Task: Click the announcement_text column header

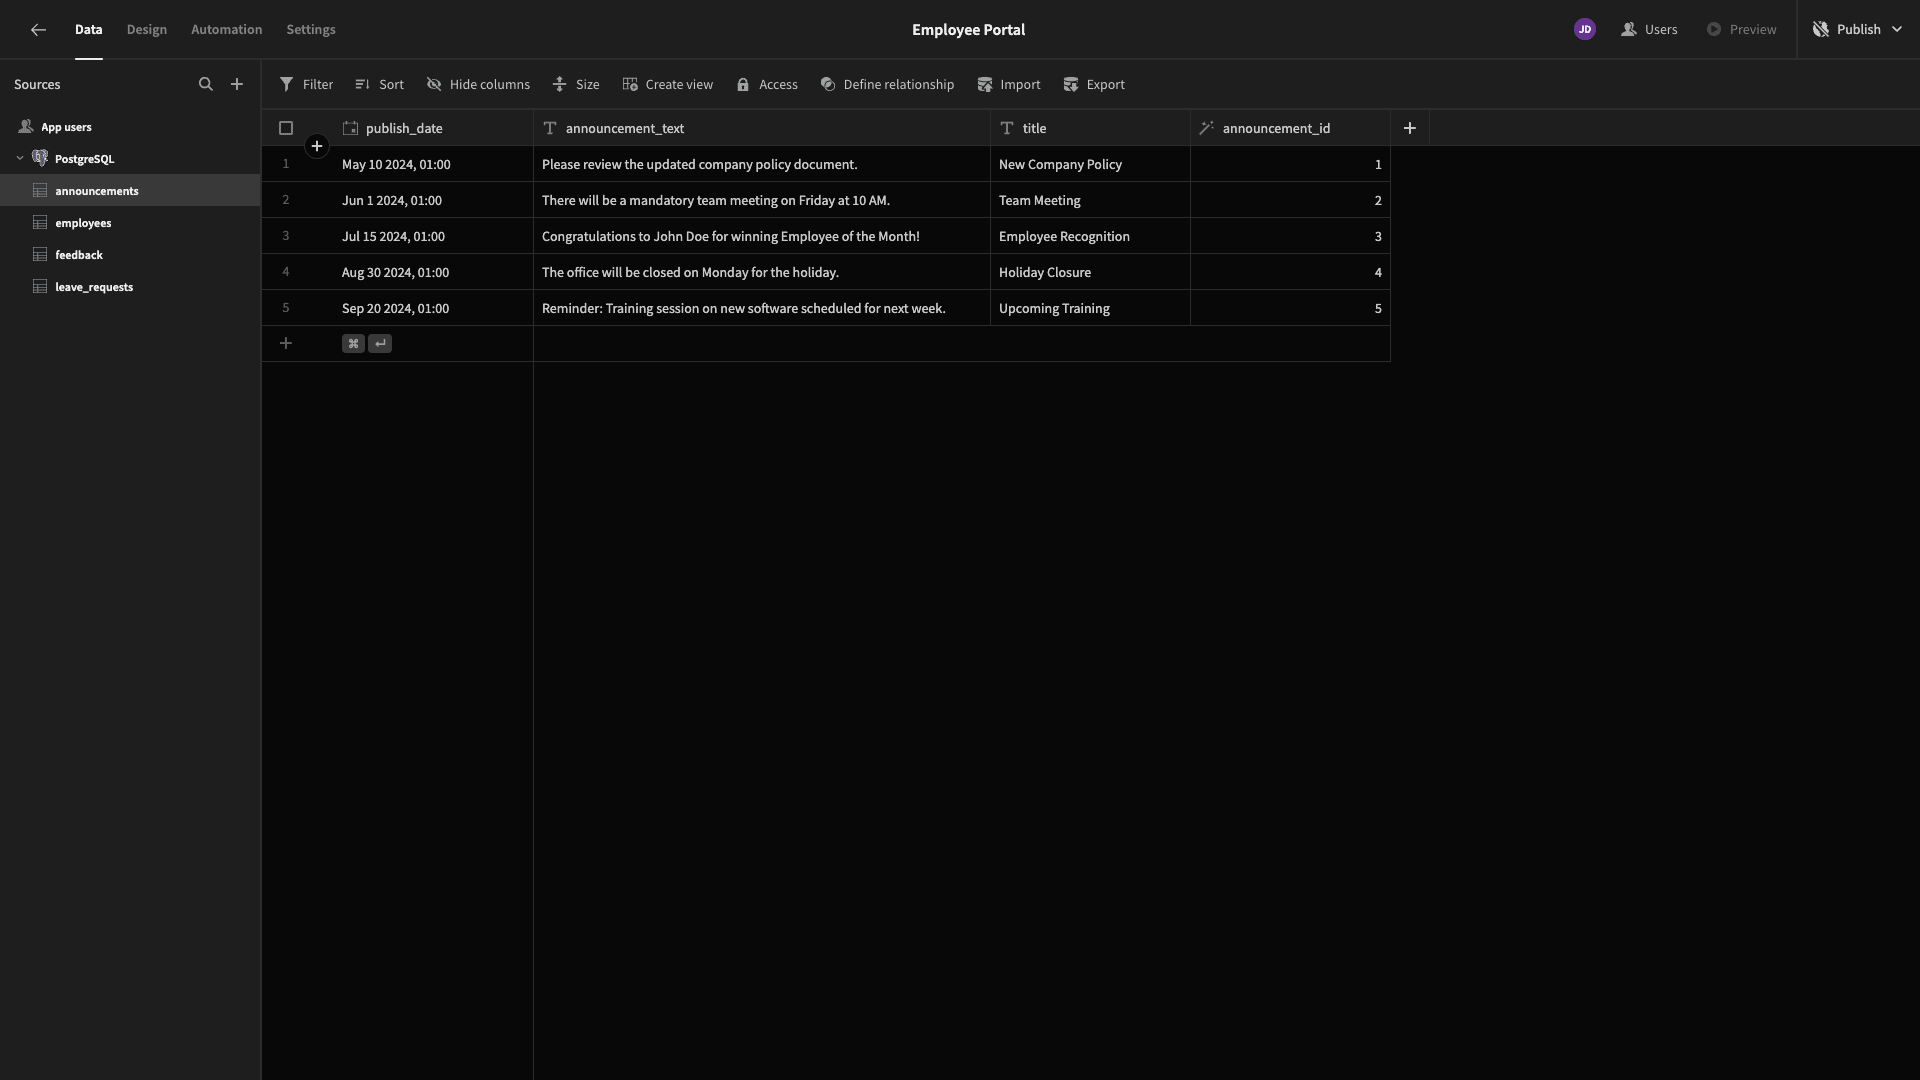Action: click(x=762, y=128)
